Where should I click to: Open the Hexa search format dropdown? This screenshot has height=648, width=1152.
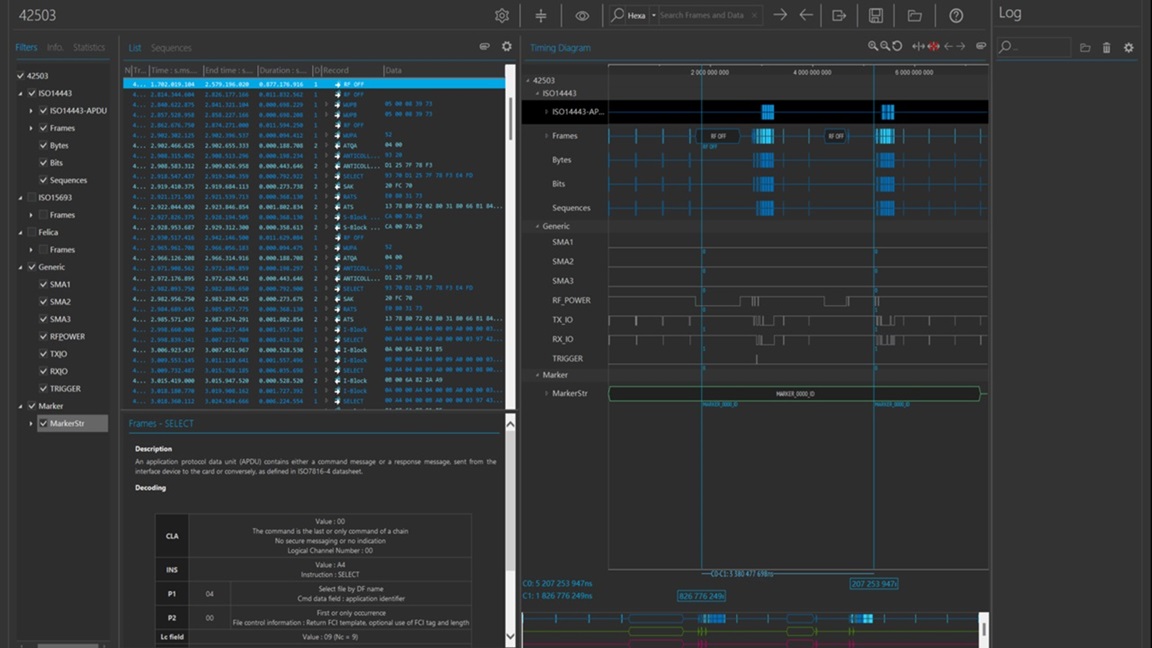tap(653, 15)
